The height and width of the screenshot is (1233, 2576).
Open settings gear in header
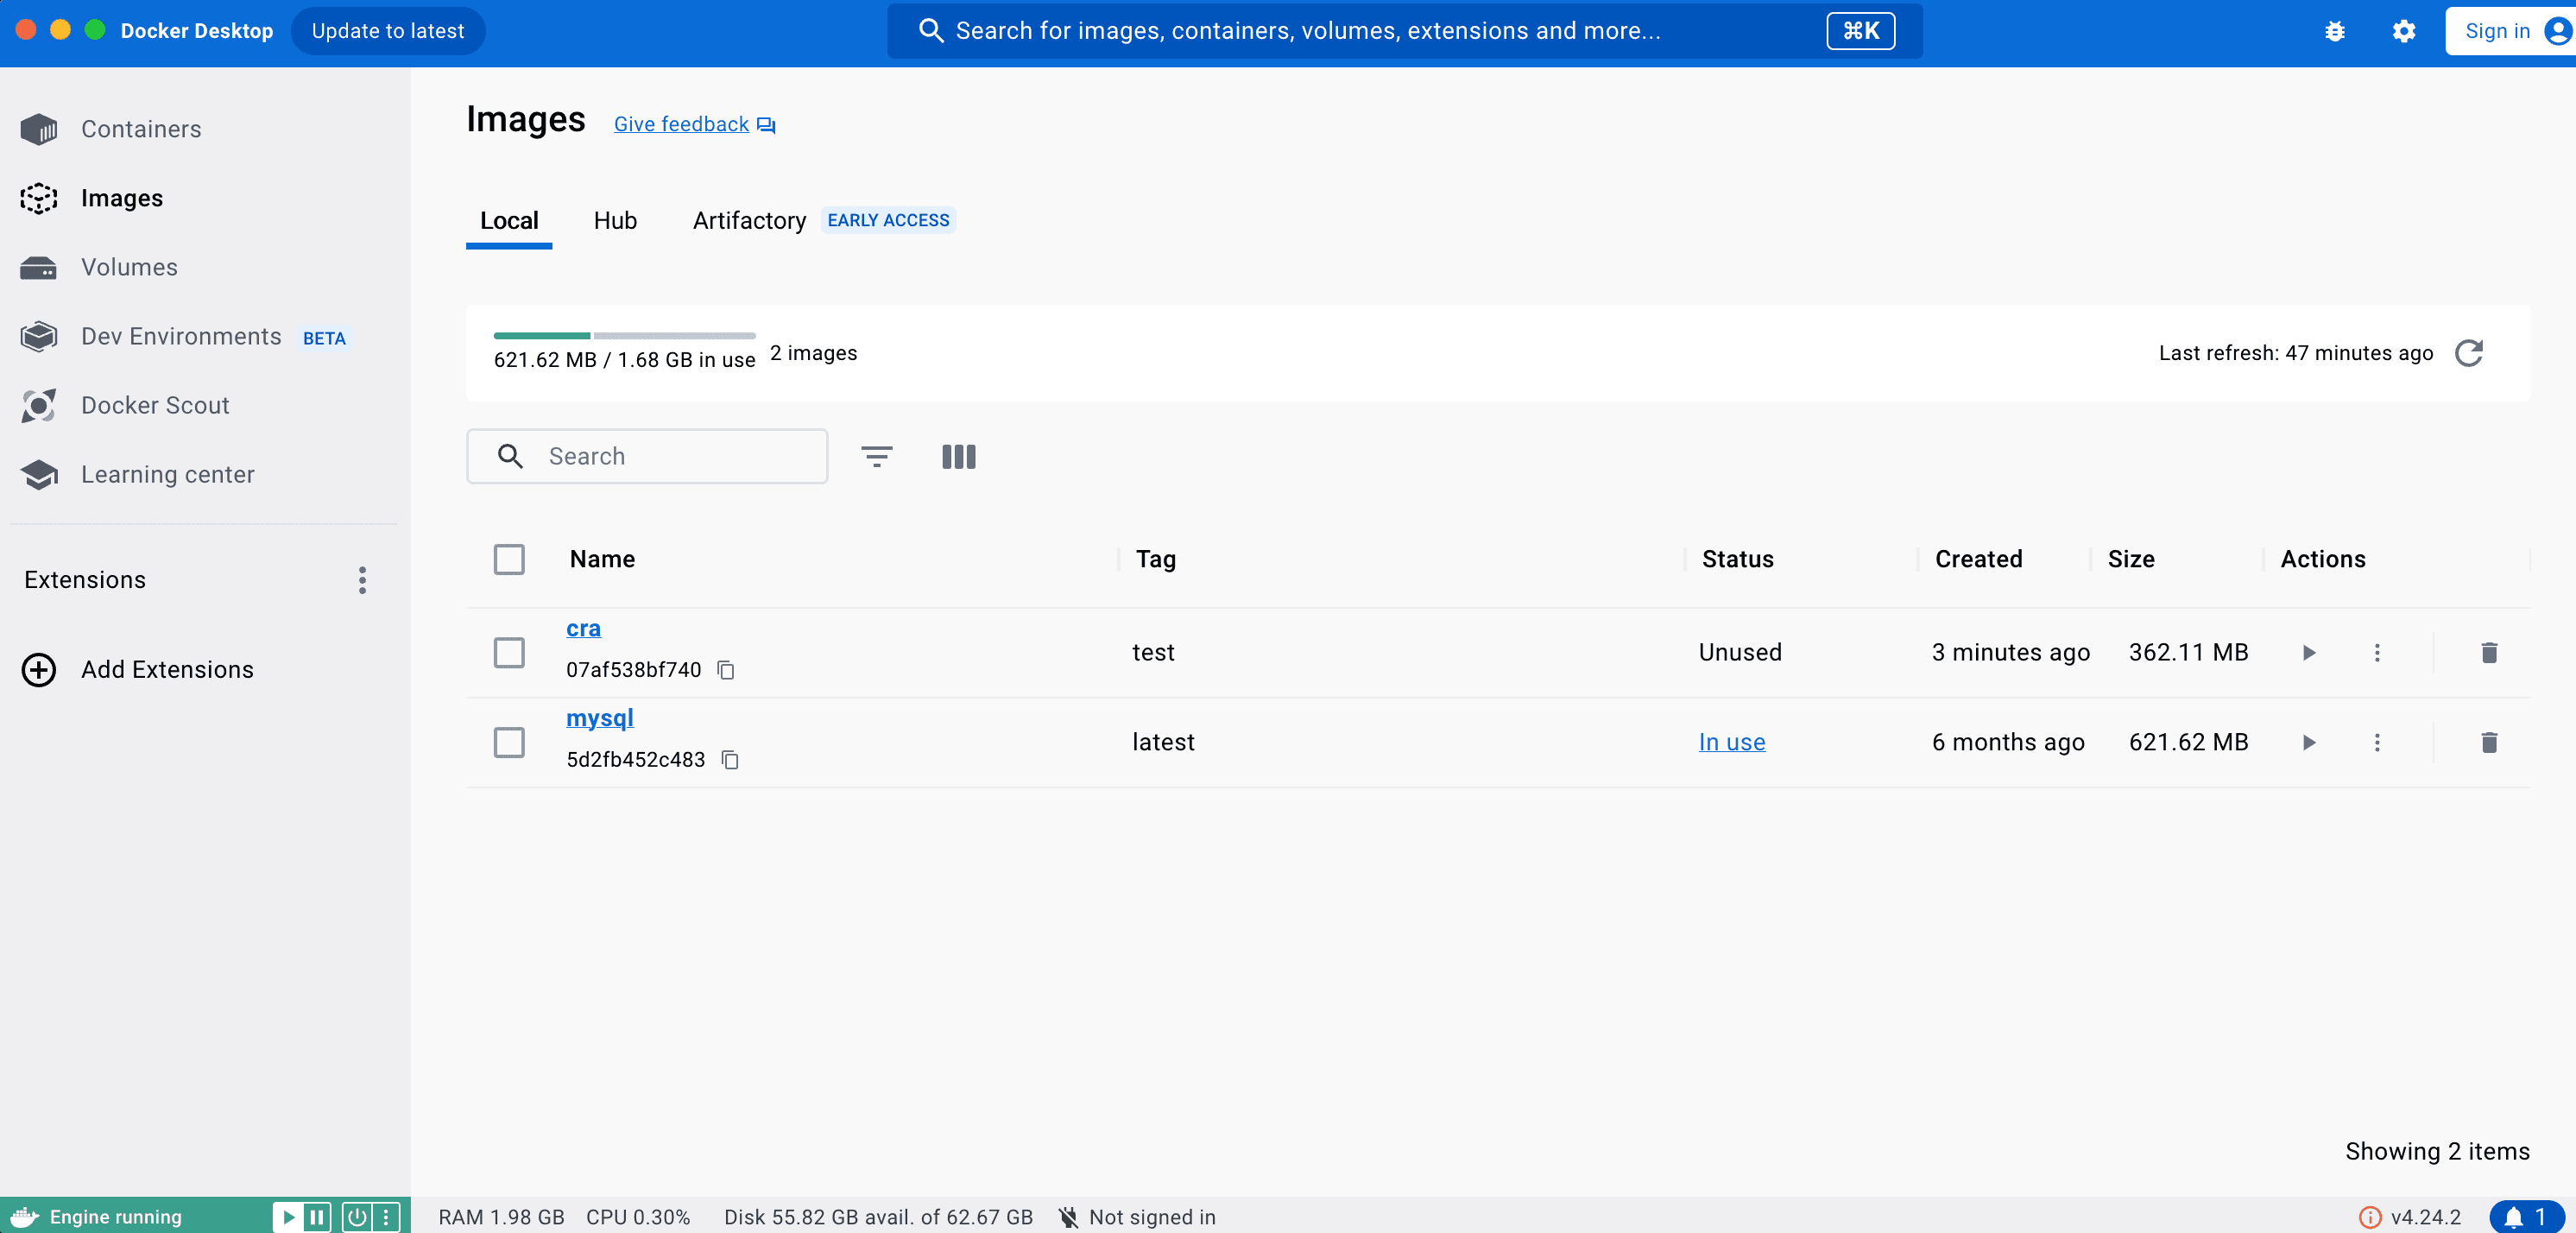[2403, 31]
